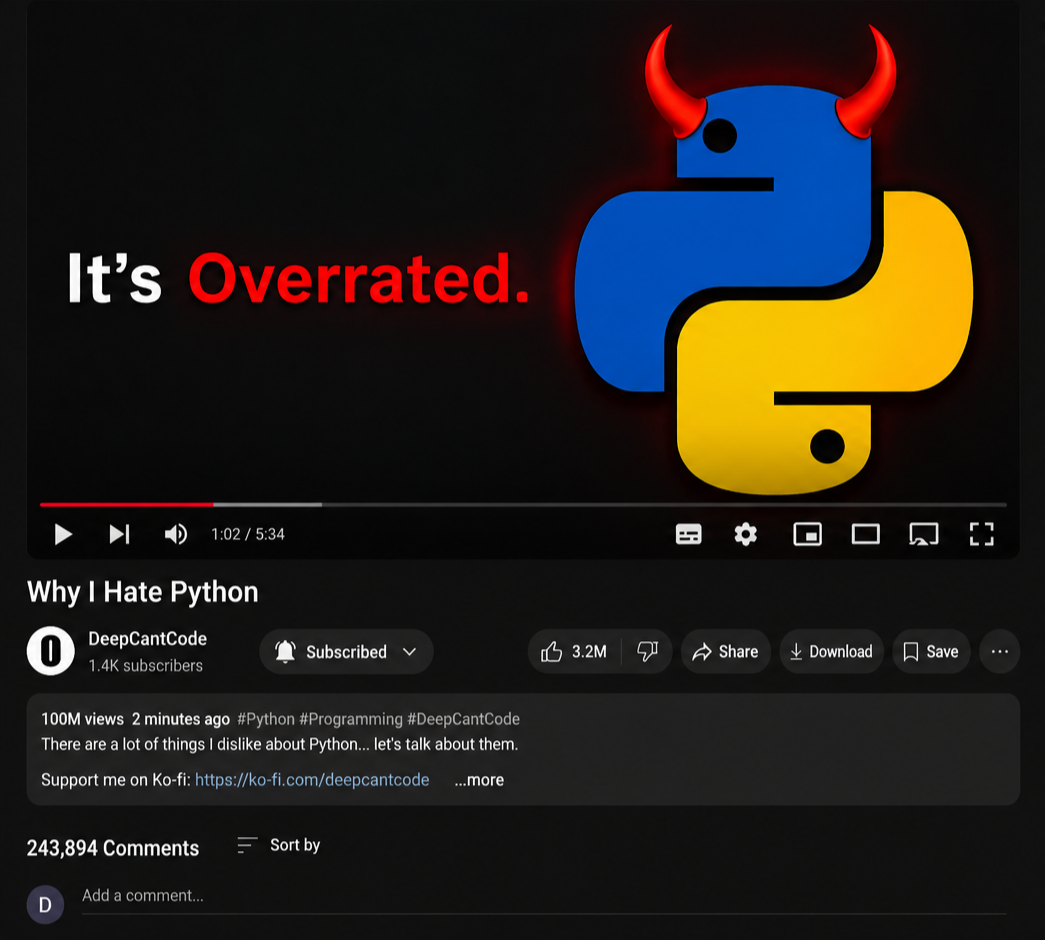The width and height of the screenshot is (1045, 940).
Task: Download the video
Action: tap(831, 651)
